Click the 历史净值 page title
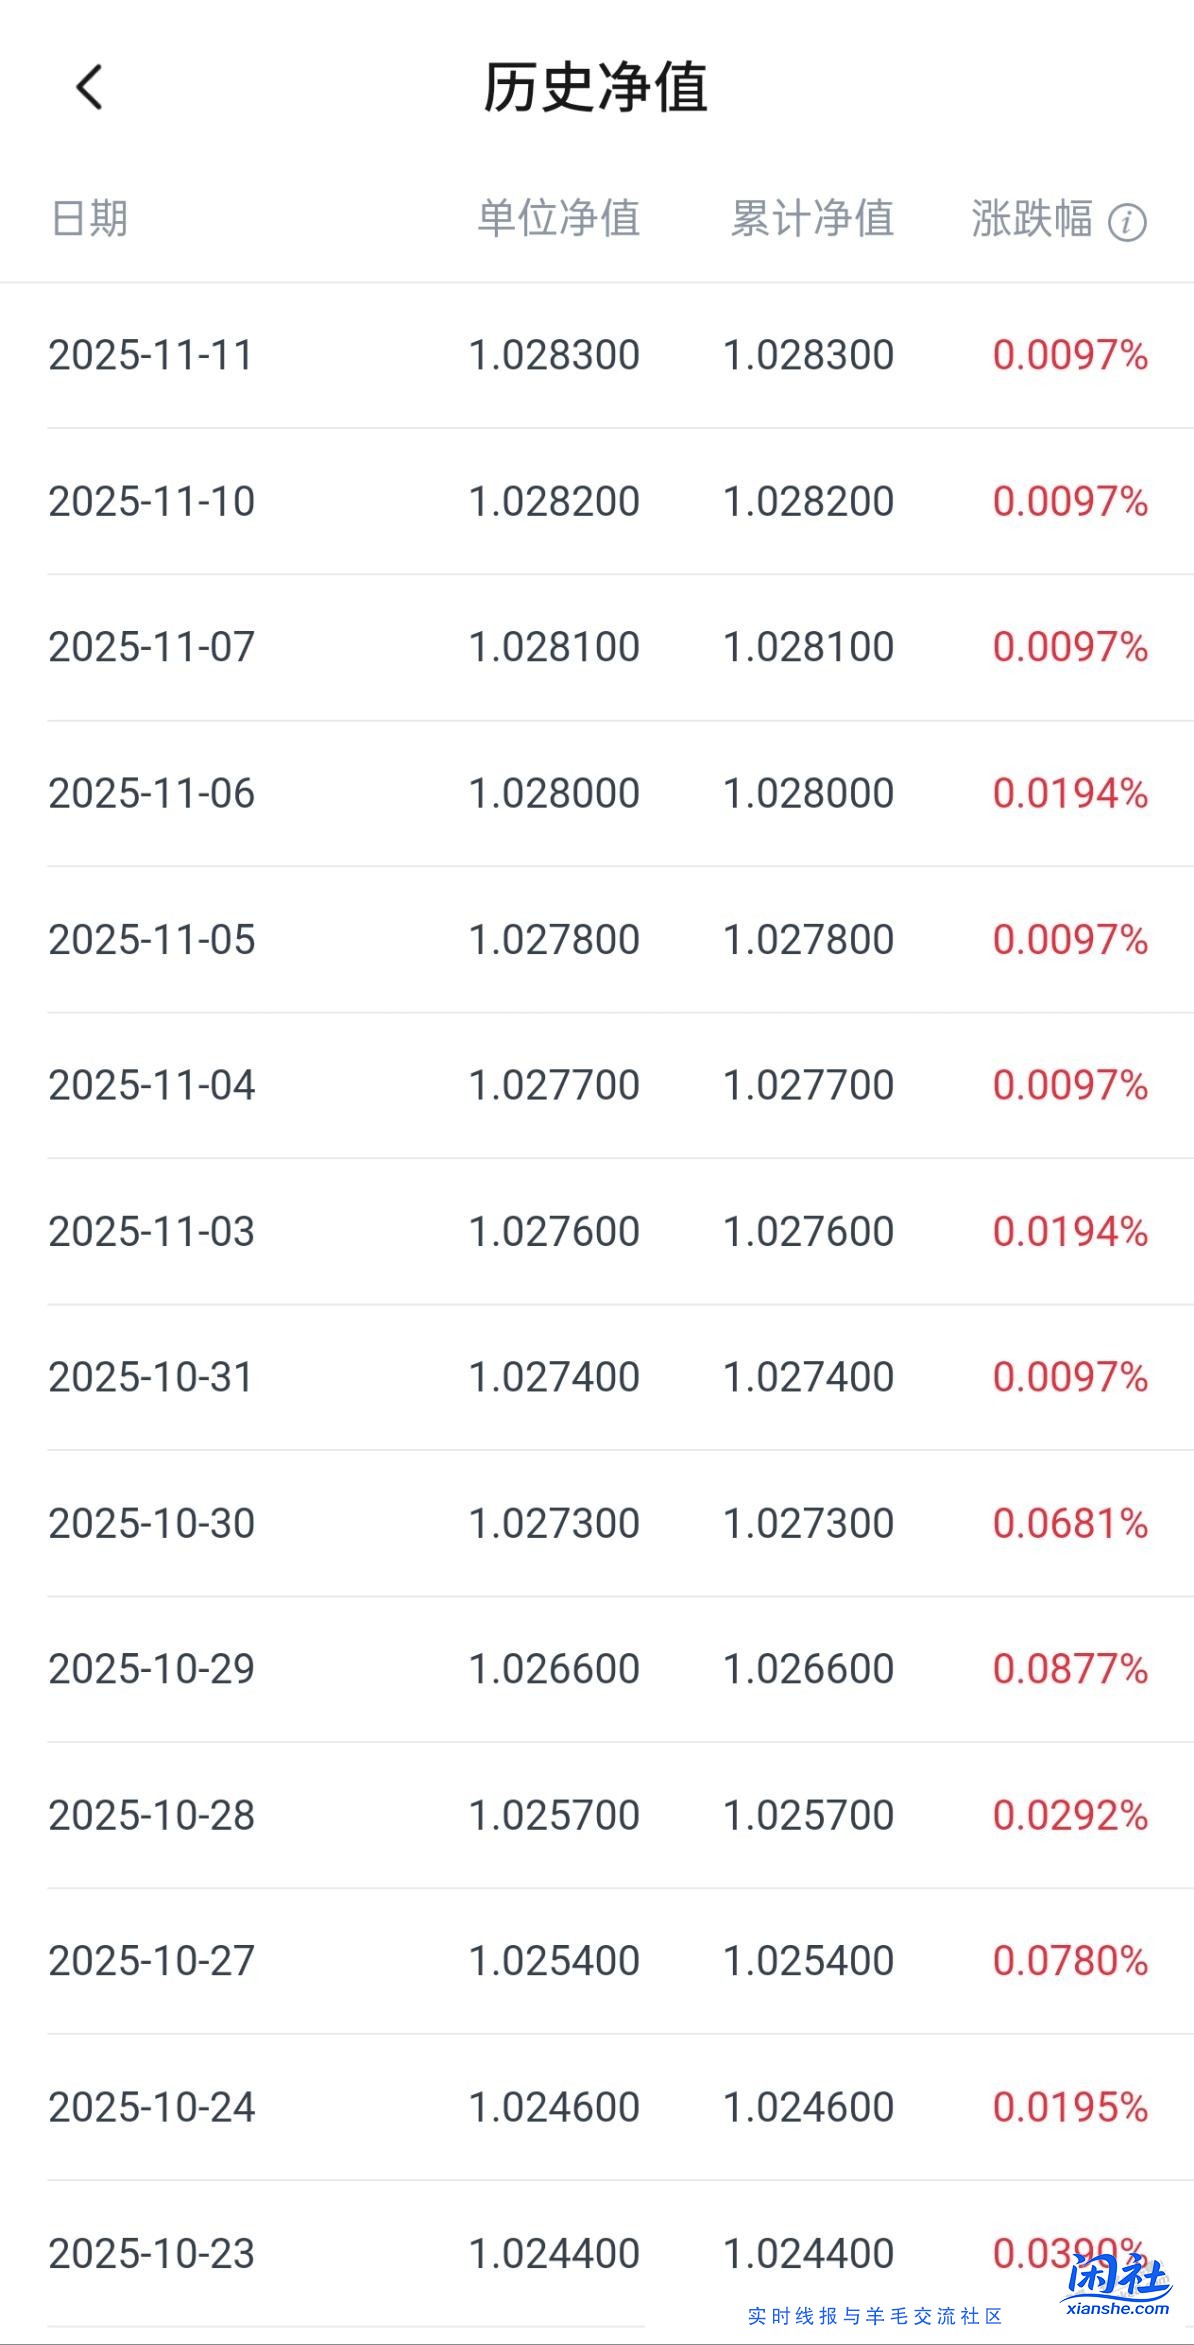 [x=596, y=87]
